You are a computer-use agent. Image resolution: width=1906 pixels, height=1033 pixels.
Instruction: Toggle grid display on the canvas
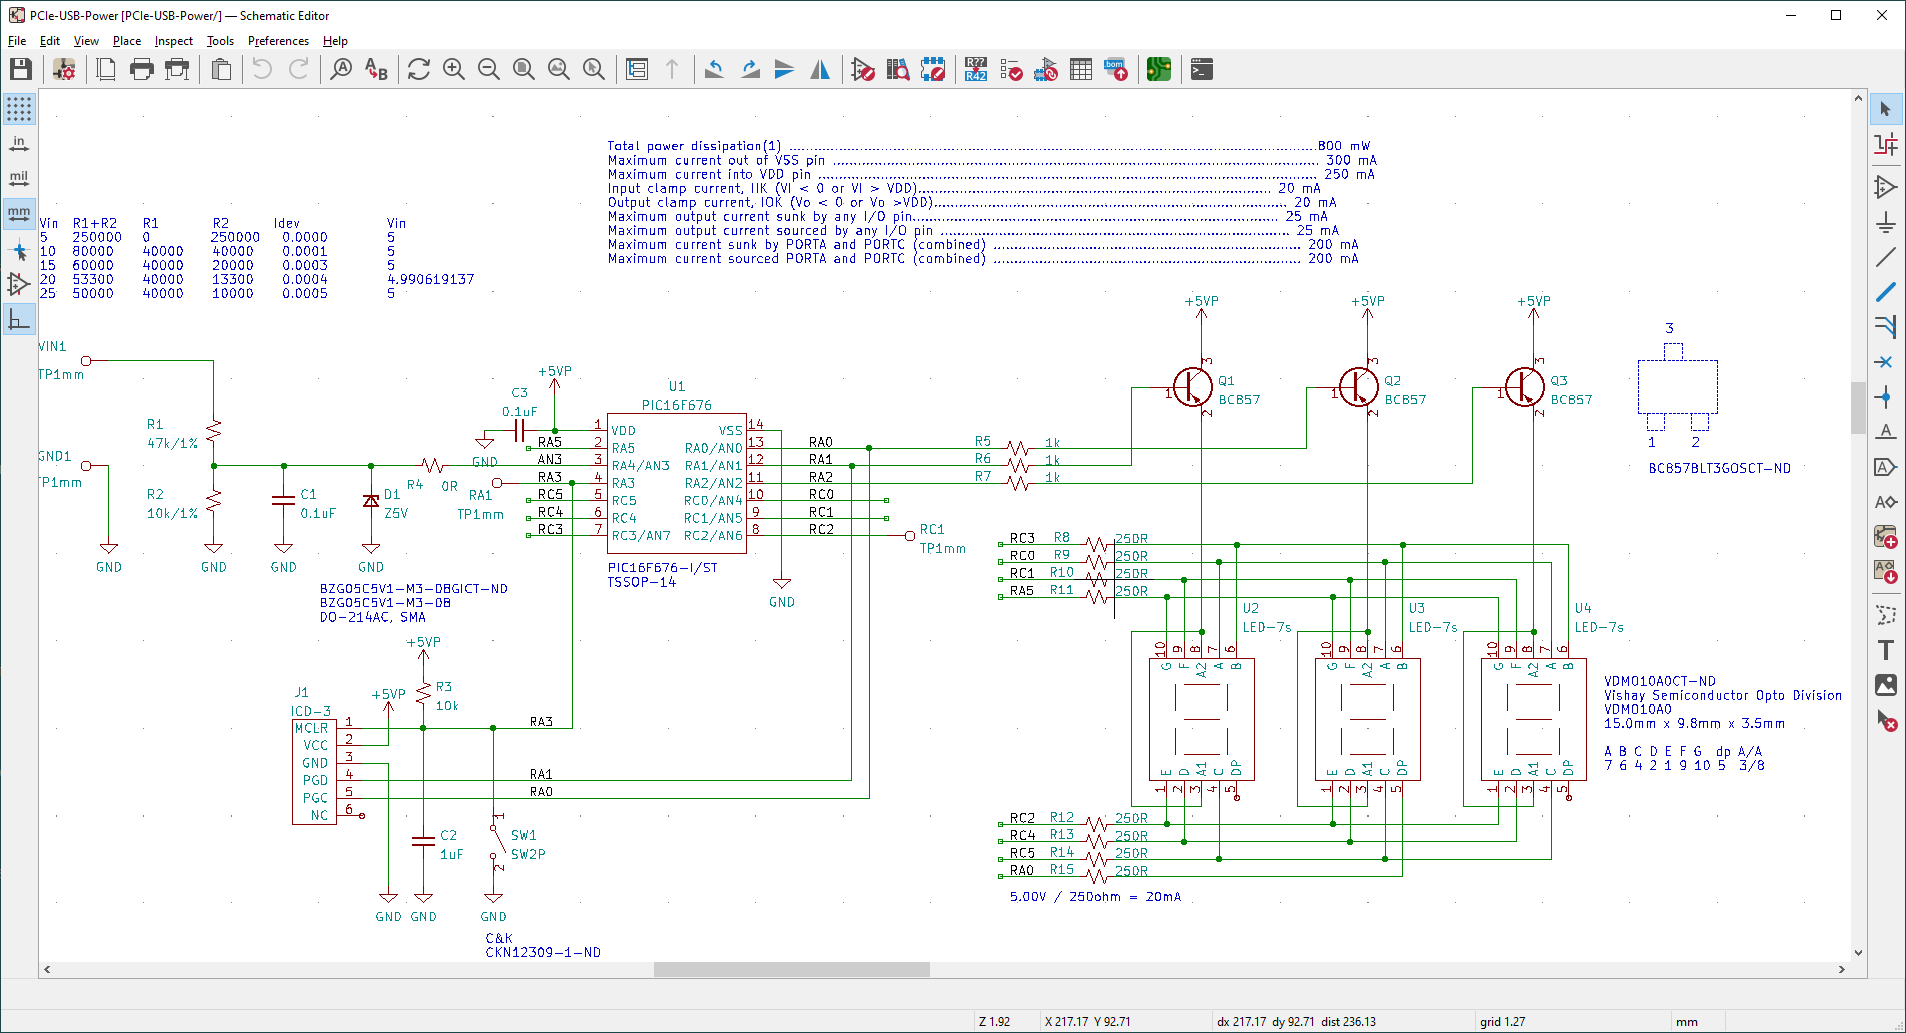19,109
